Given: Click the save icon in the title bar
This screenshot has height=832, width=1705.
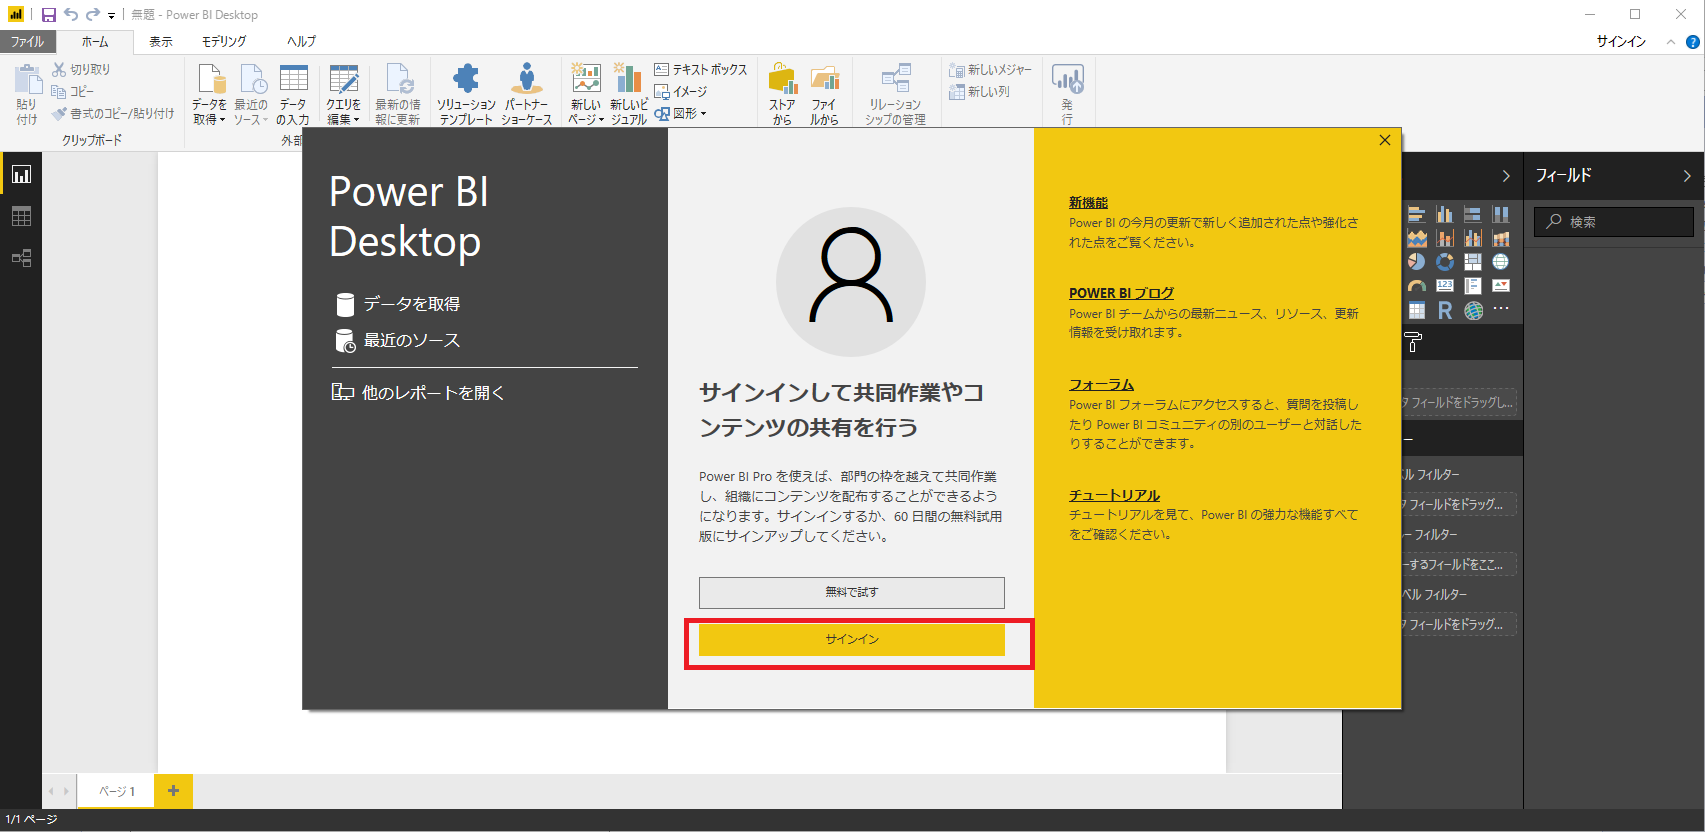Looking at the screenshot, I should point(48,15).
